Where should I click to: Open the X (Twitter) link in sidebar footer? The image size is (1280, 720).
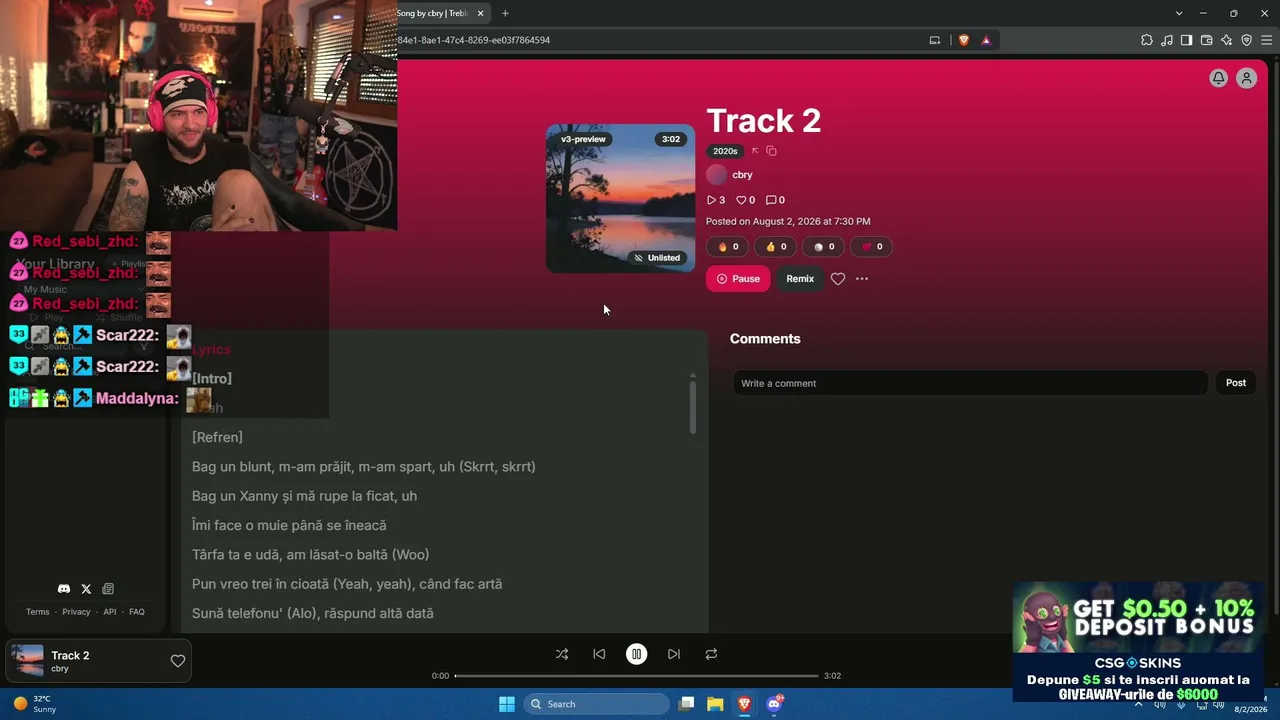(86, 589)
